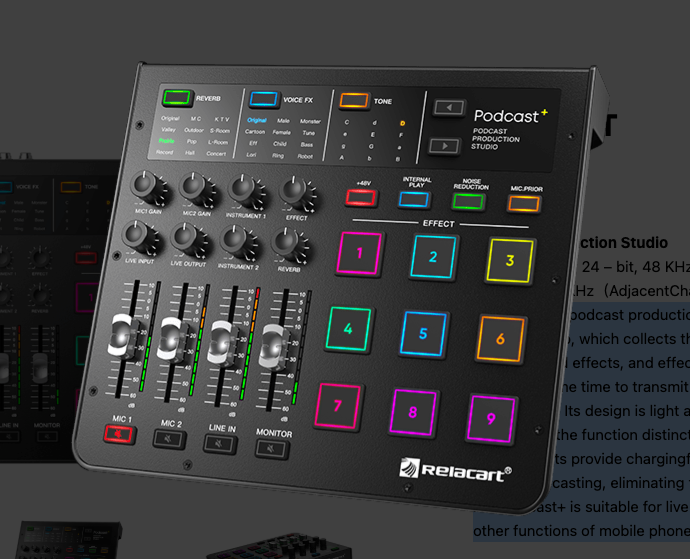Hit orange effect pad 6
The width and height of the screenshot is (690, 559).
[x=501, y=339]
